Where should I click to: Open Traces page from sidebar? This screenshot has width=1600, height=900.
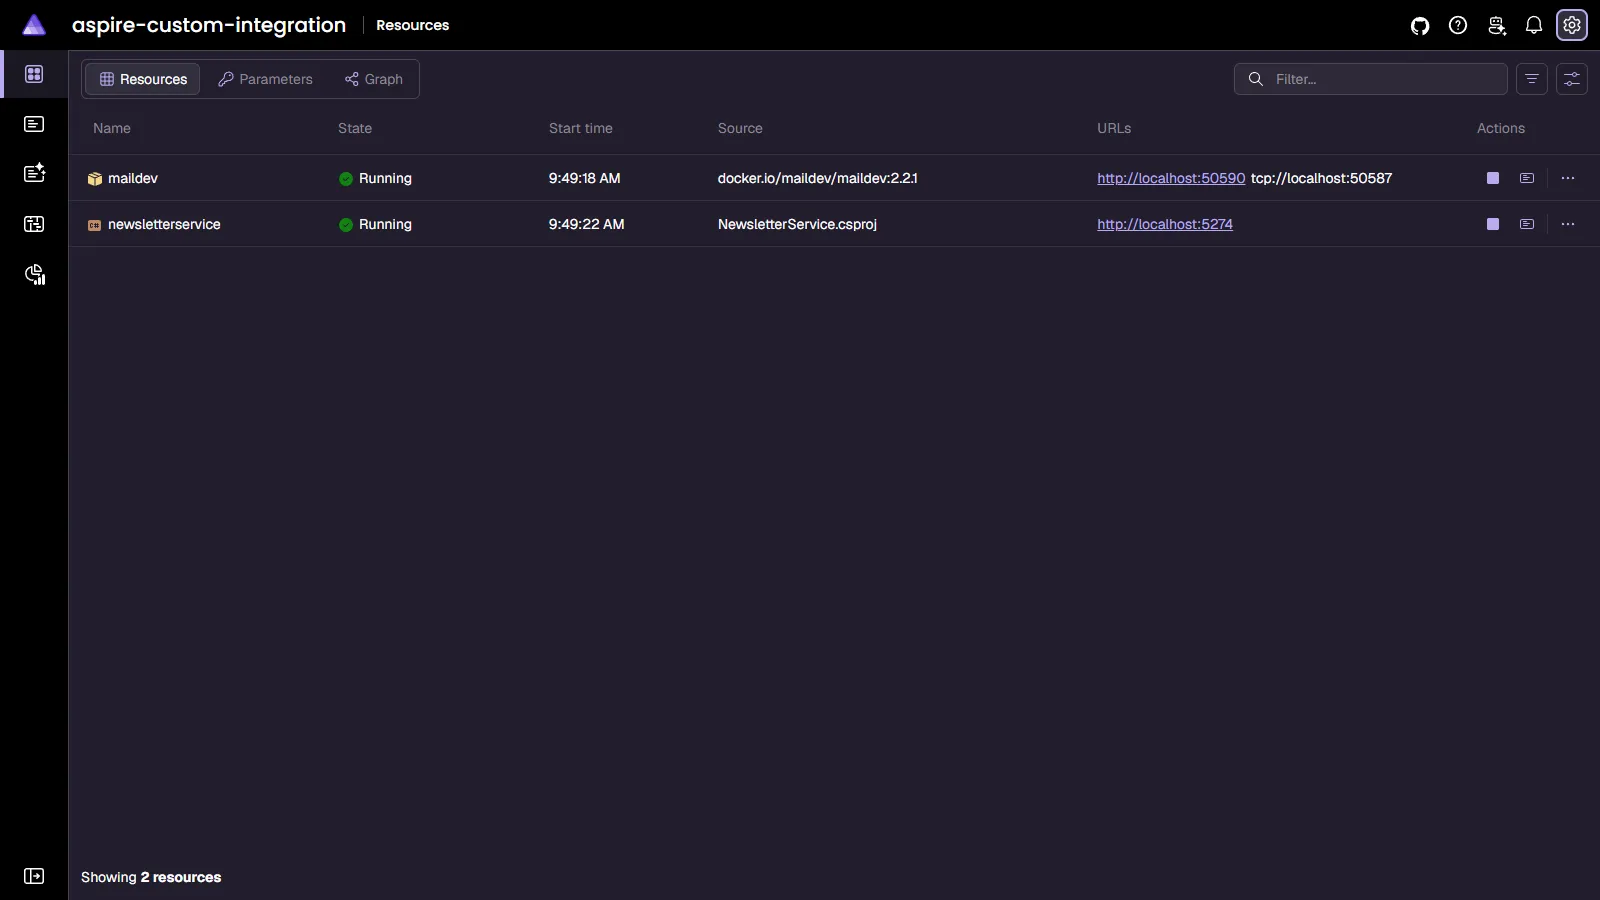[x=34, y=224]
